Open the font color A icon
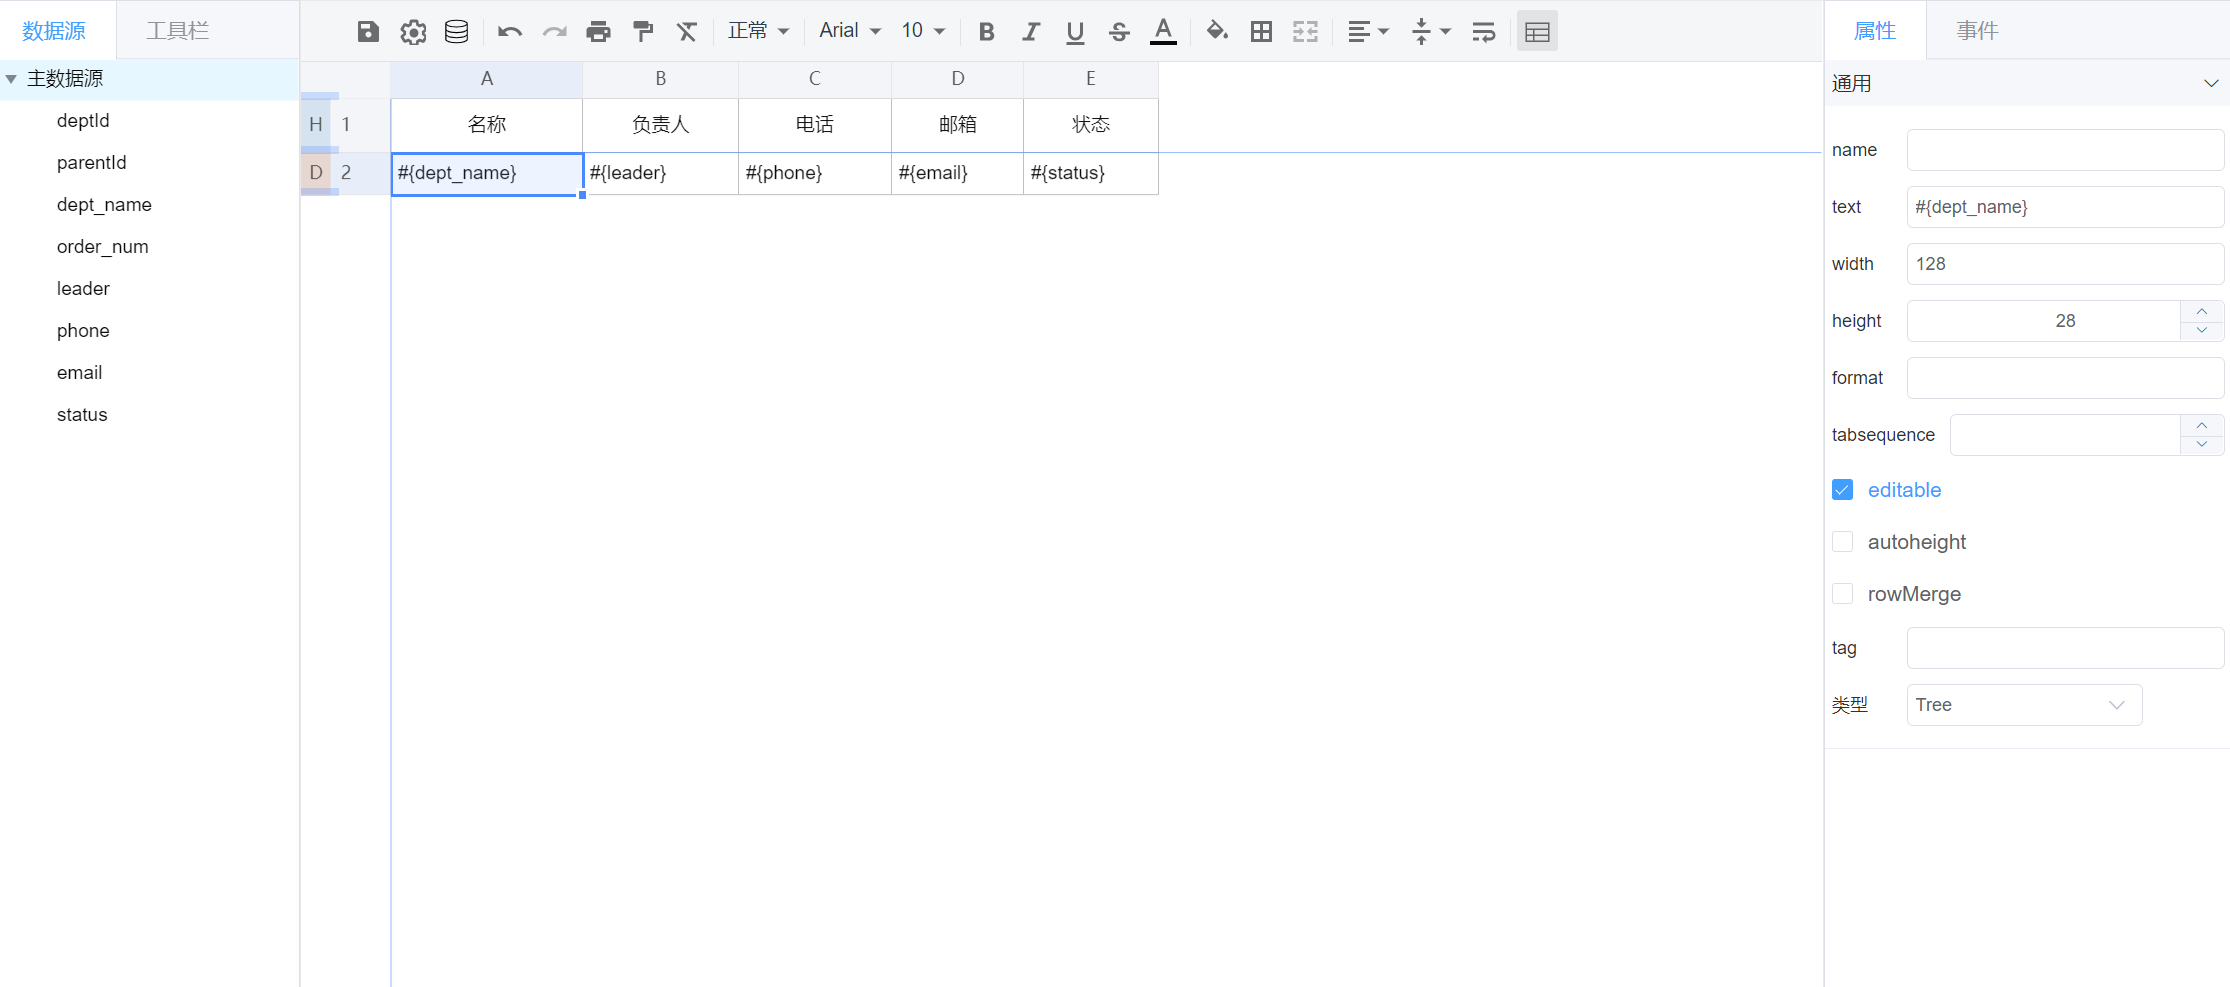 (1163, 31)
